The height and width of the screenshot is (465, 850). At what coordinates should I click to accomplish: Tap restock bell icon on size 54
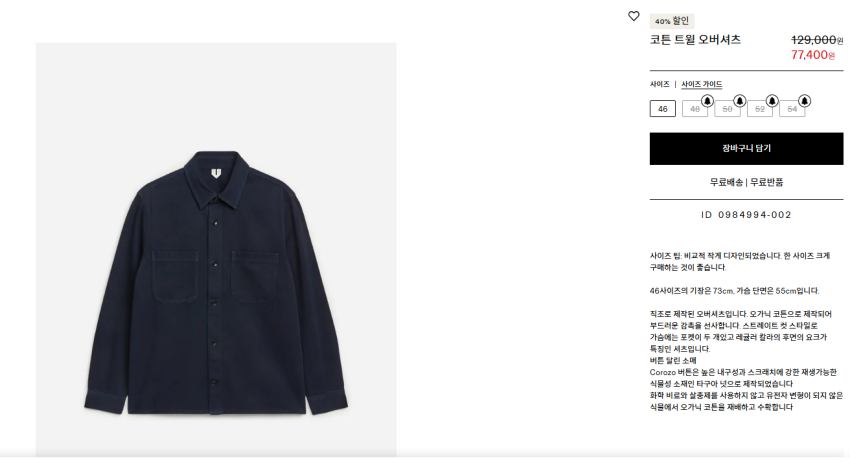804,101
